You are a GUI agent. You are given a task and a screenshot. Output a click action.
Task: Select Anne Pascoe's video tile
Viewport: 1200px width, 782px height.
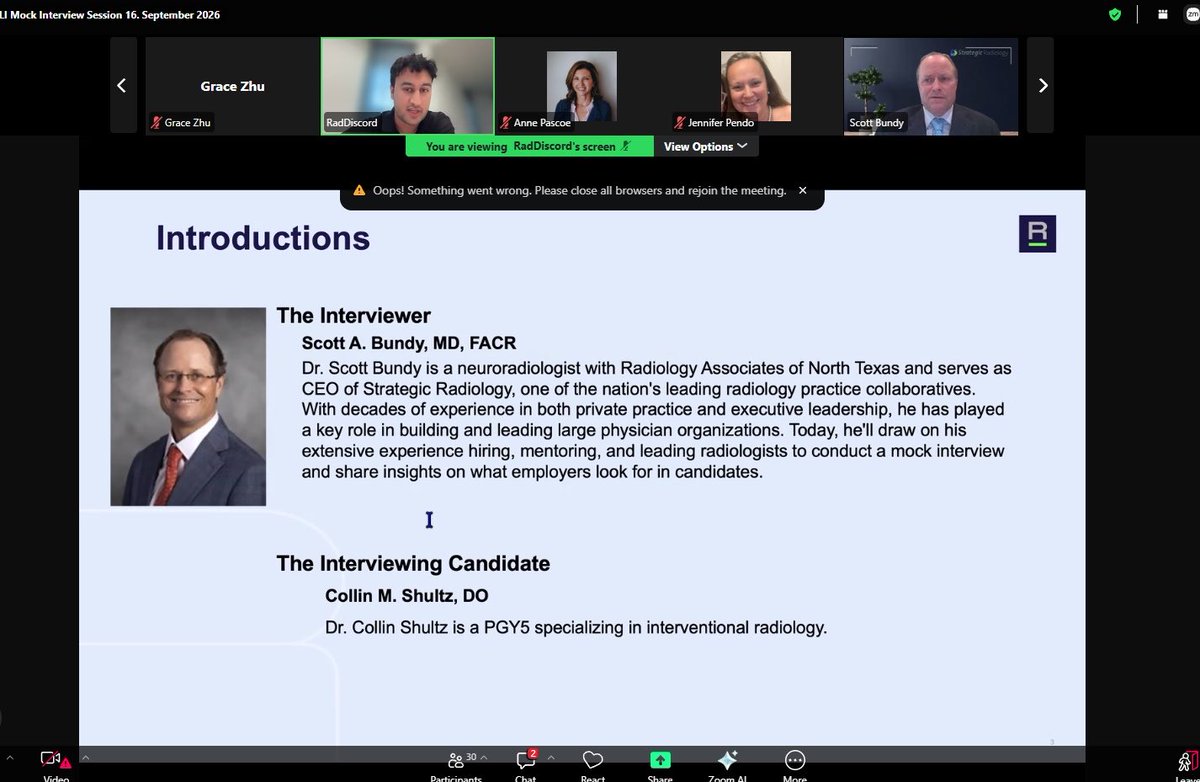[581, 85]
